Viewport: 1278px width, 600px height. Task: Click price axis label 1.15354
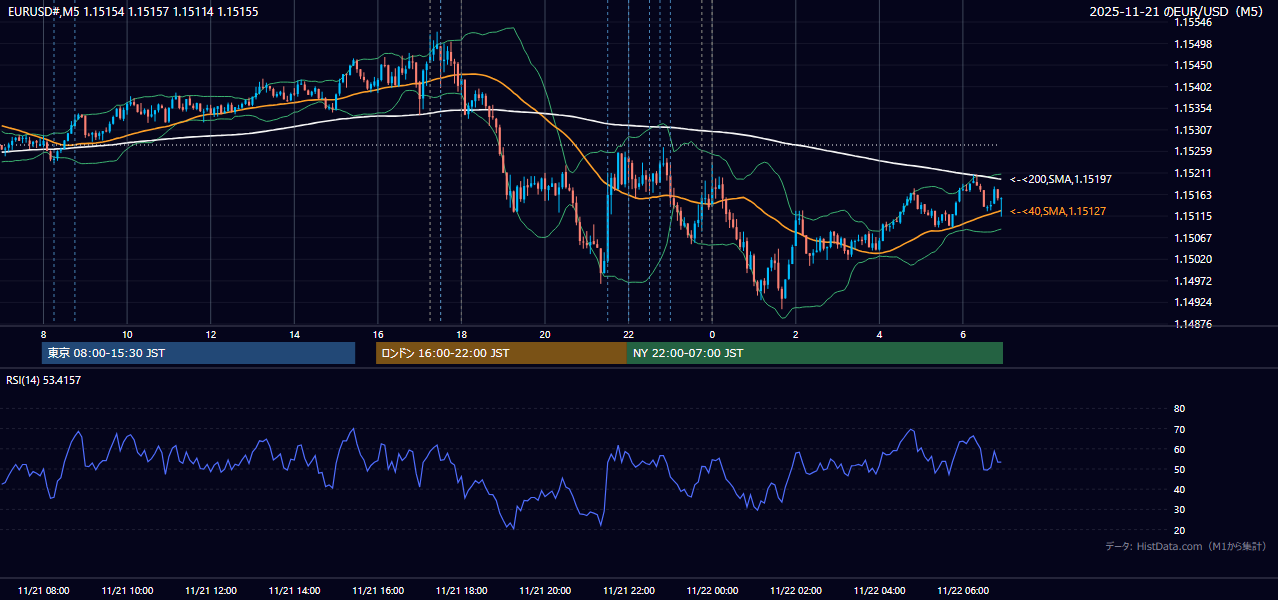(1193, 108)
